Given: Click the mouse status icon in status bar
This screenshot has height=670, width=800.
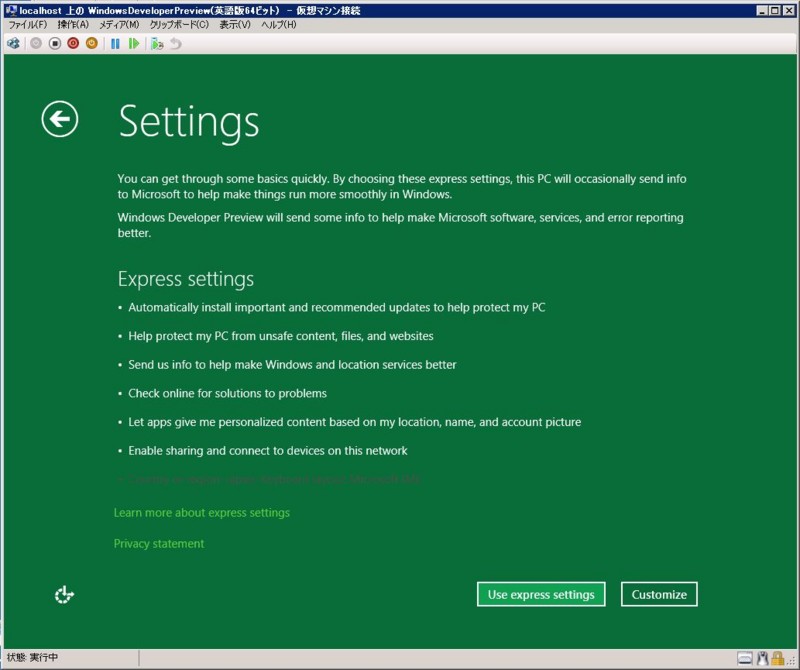Looking at the screenshot, I should tap(763, 658).
